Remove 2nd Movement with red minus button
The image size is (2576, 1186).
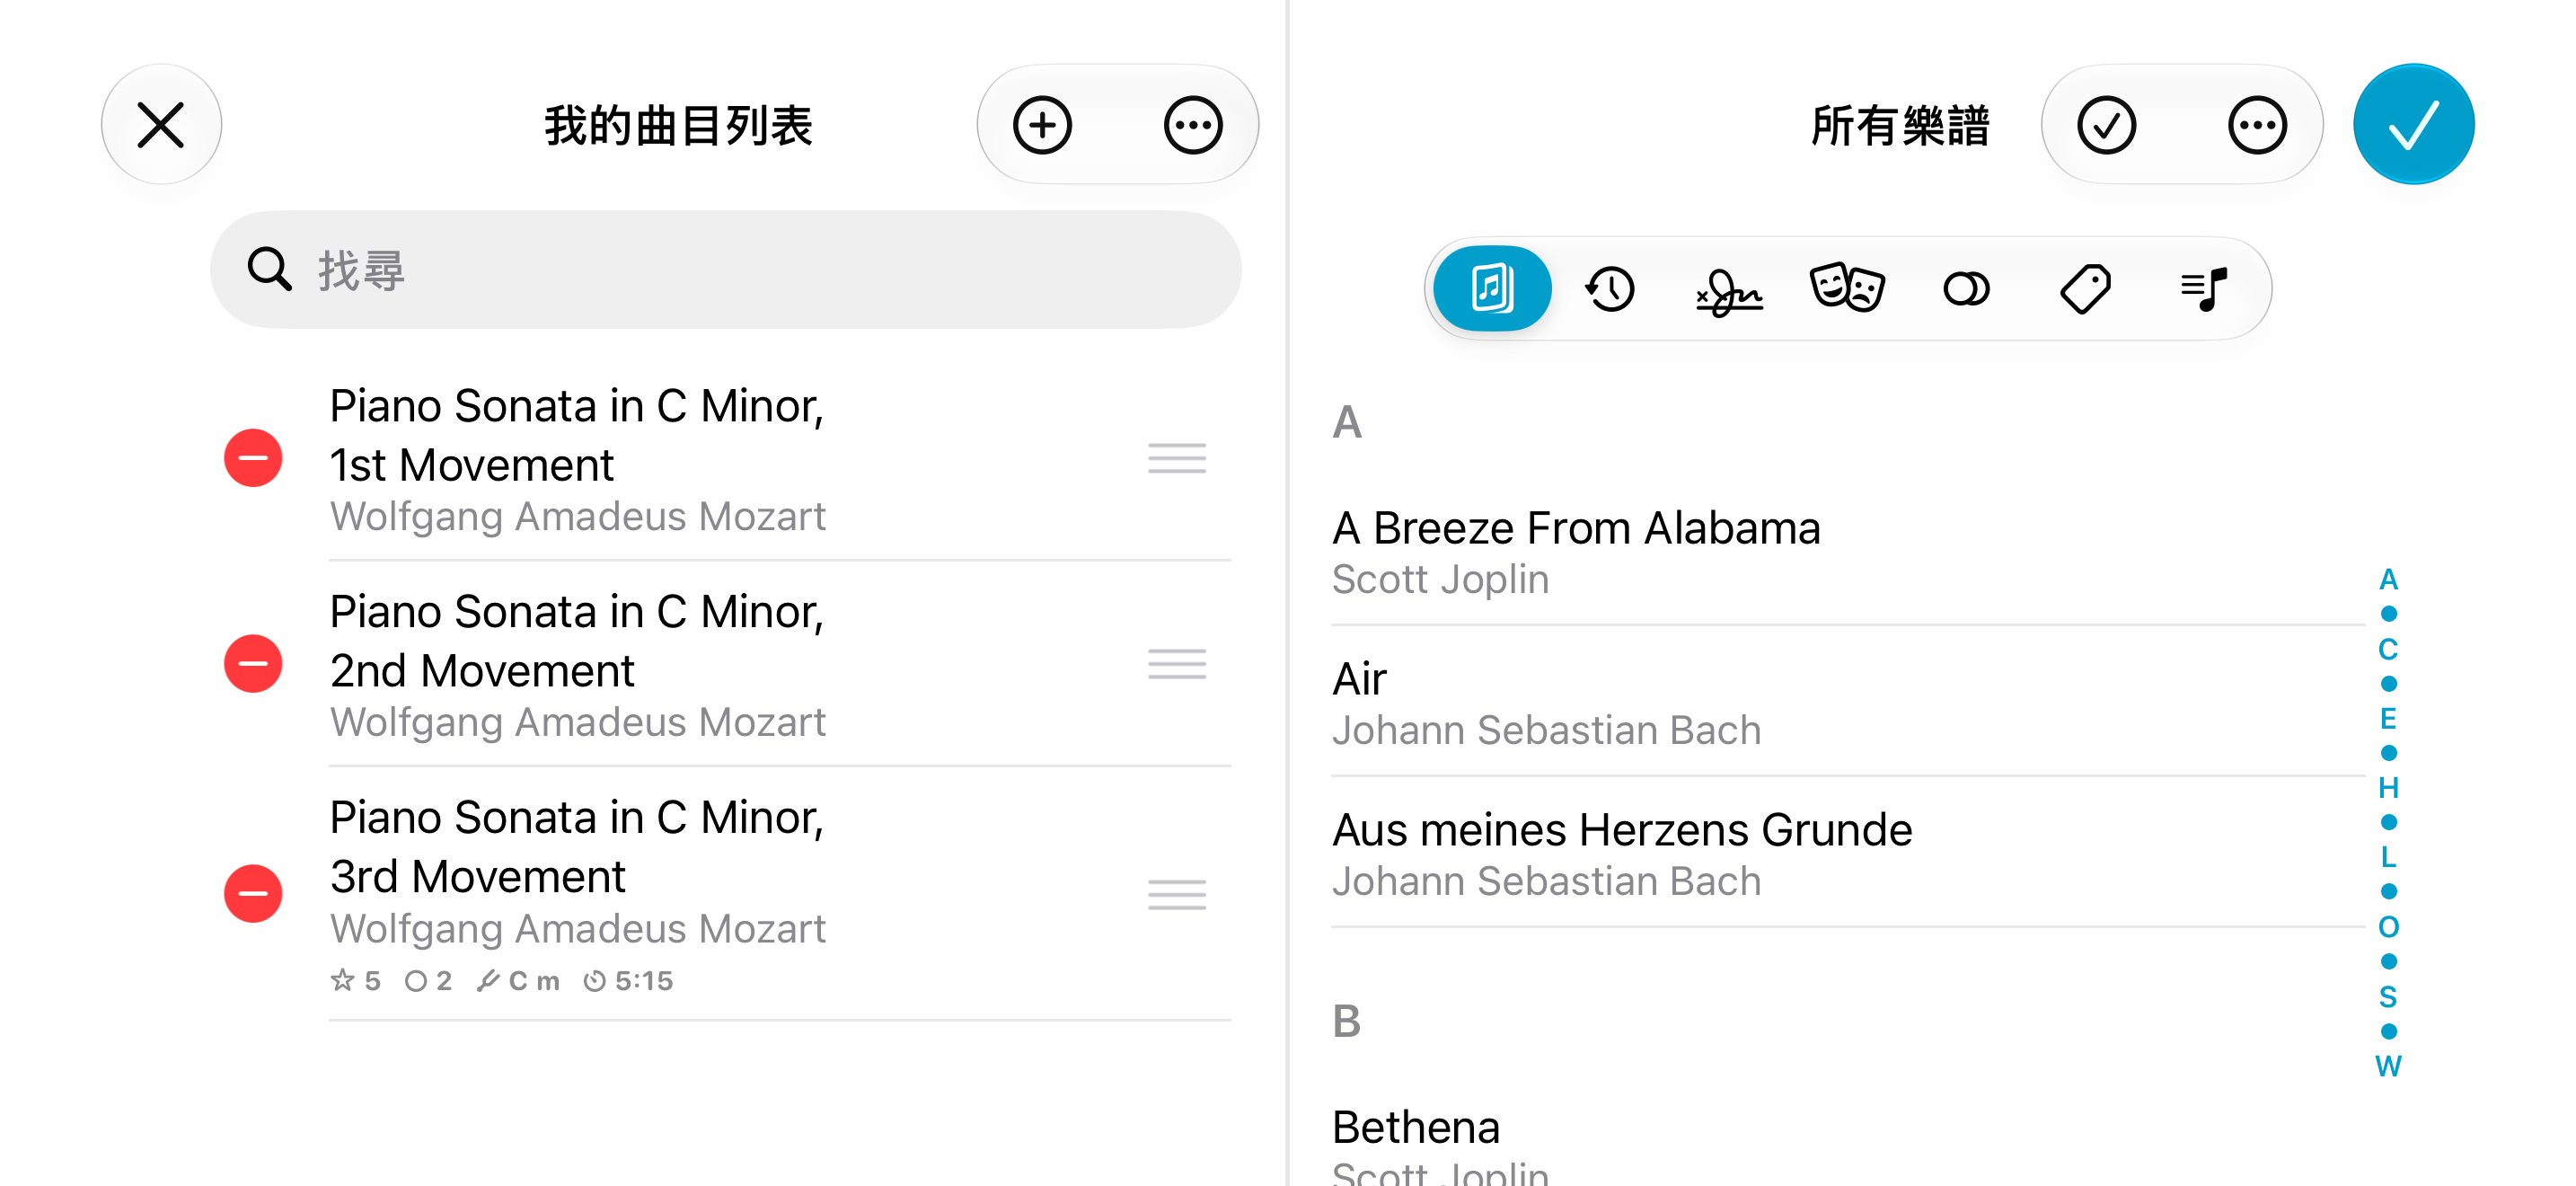point(253,664)
